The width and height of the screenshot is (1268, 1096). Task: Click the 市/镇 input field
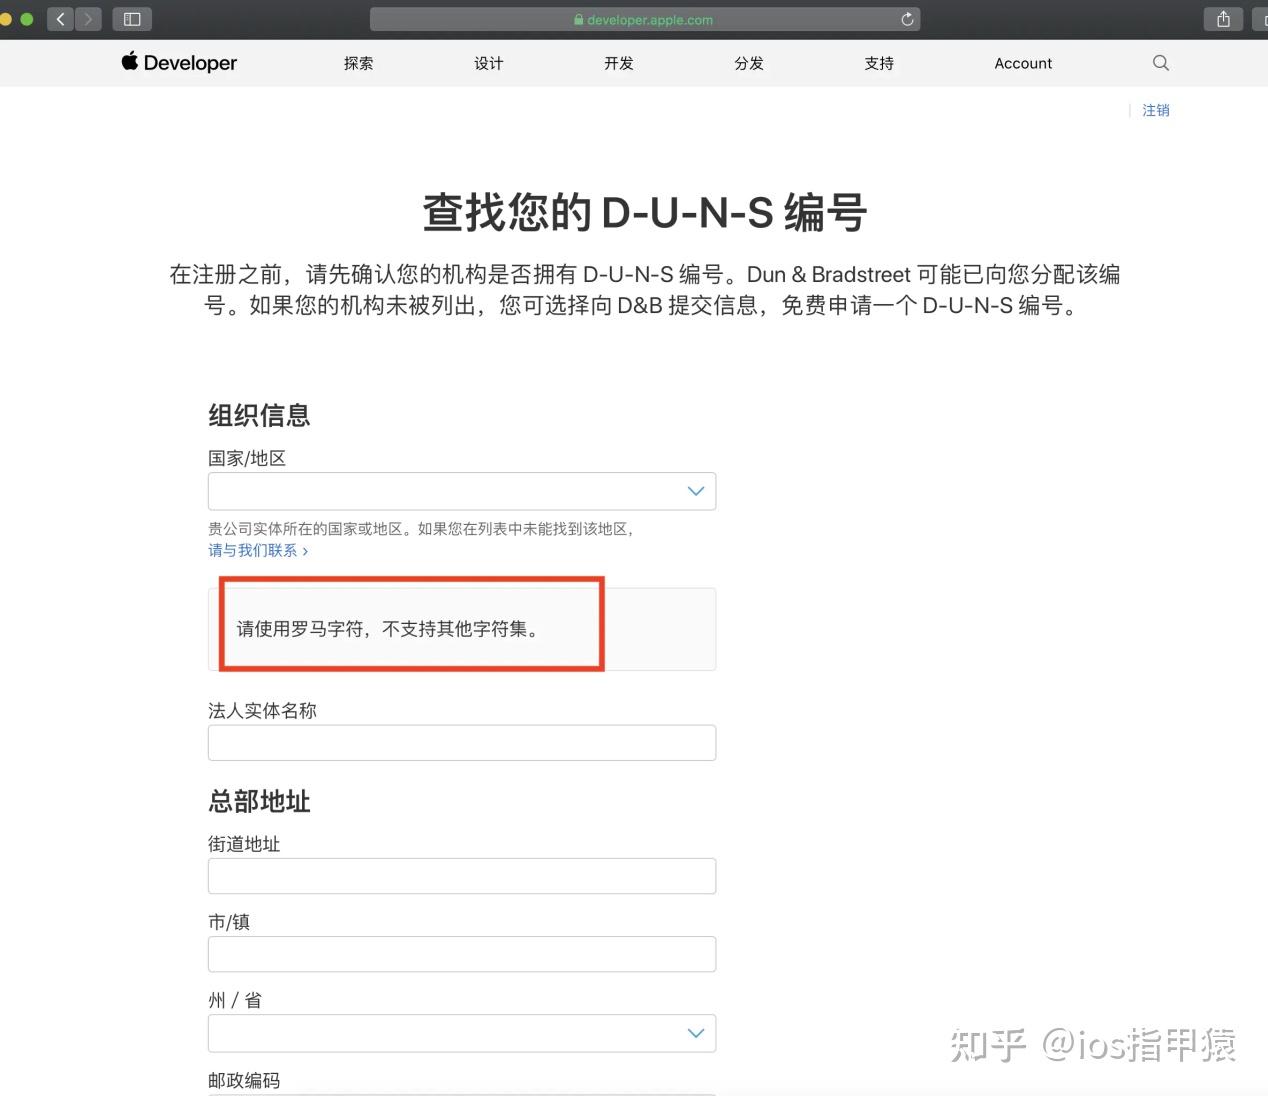click(462, 954)
